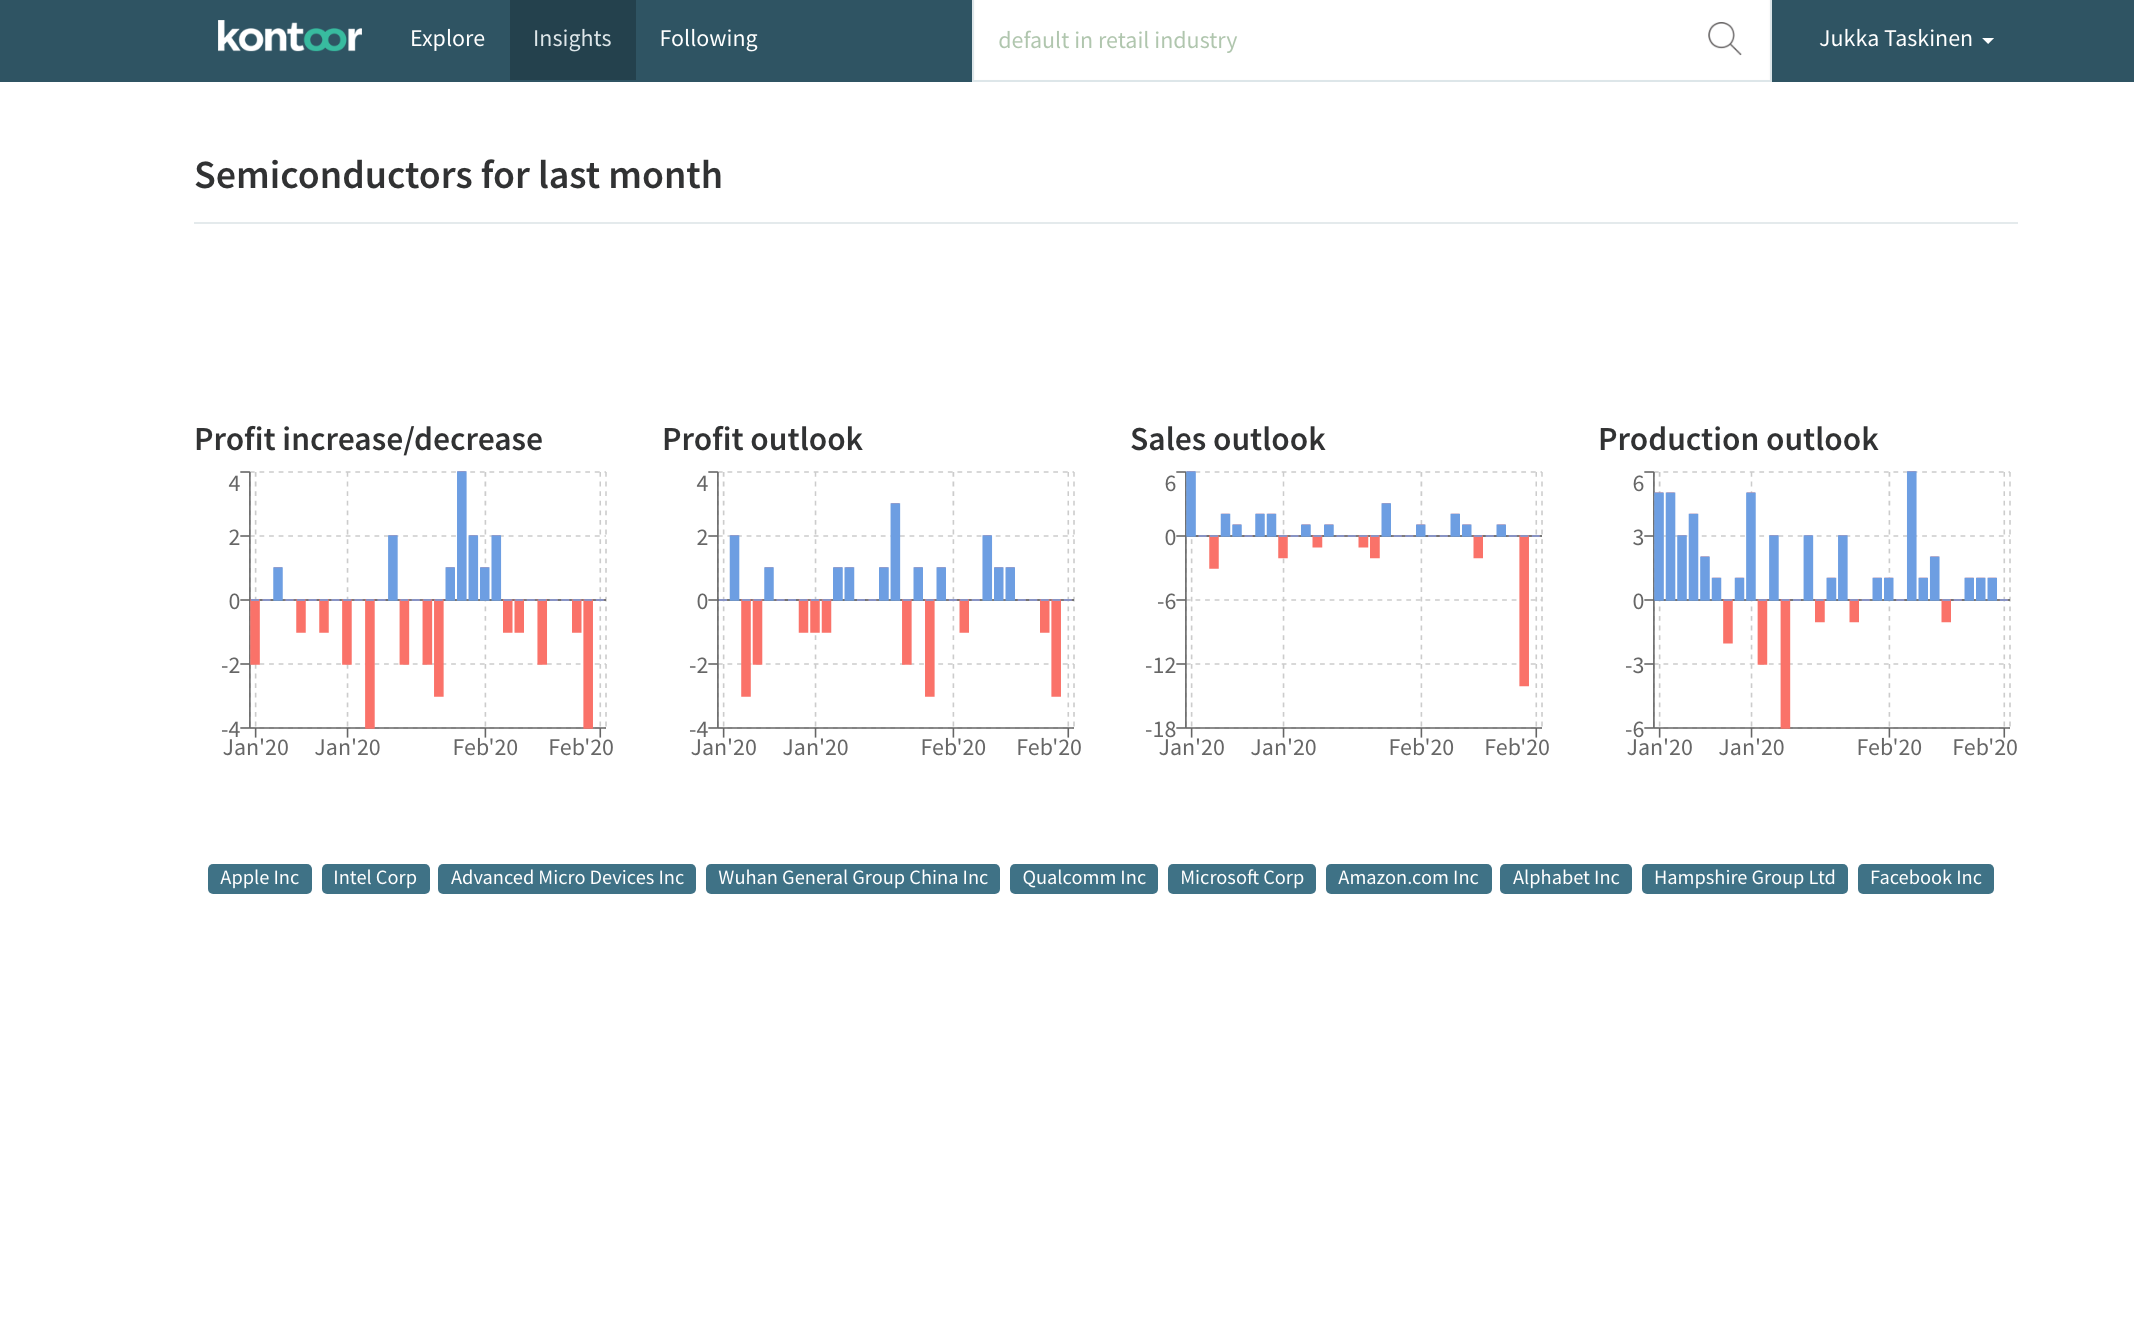
Task: Click the kontoor logo
Action: (x=289, y=38)
